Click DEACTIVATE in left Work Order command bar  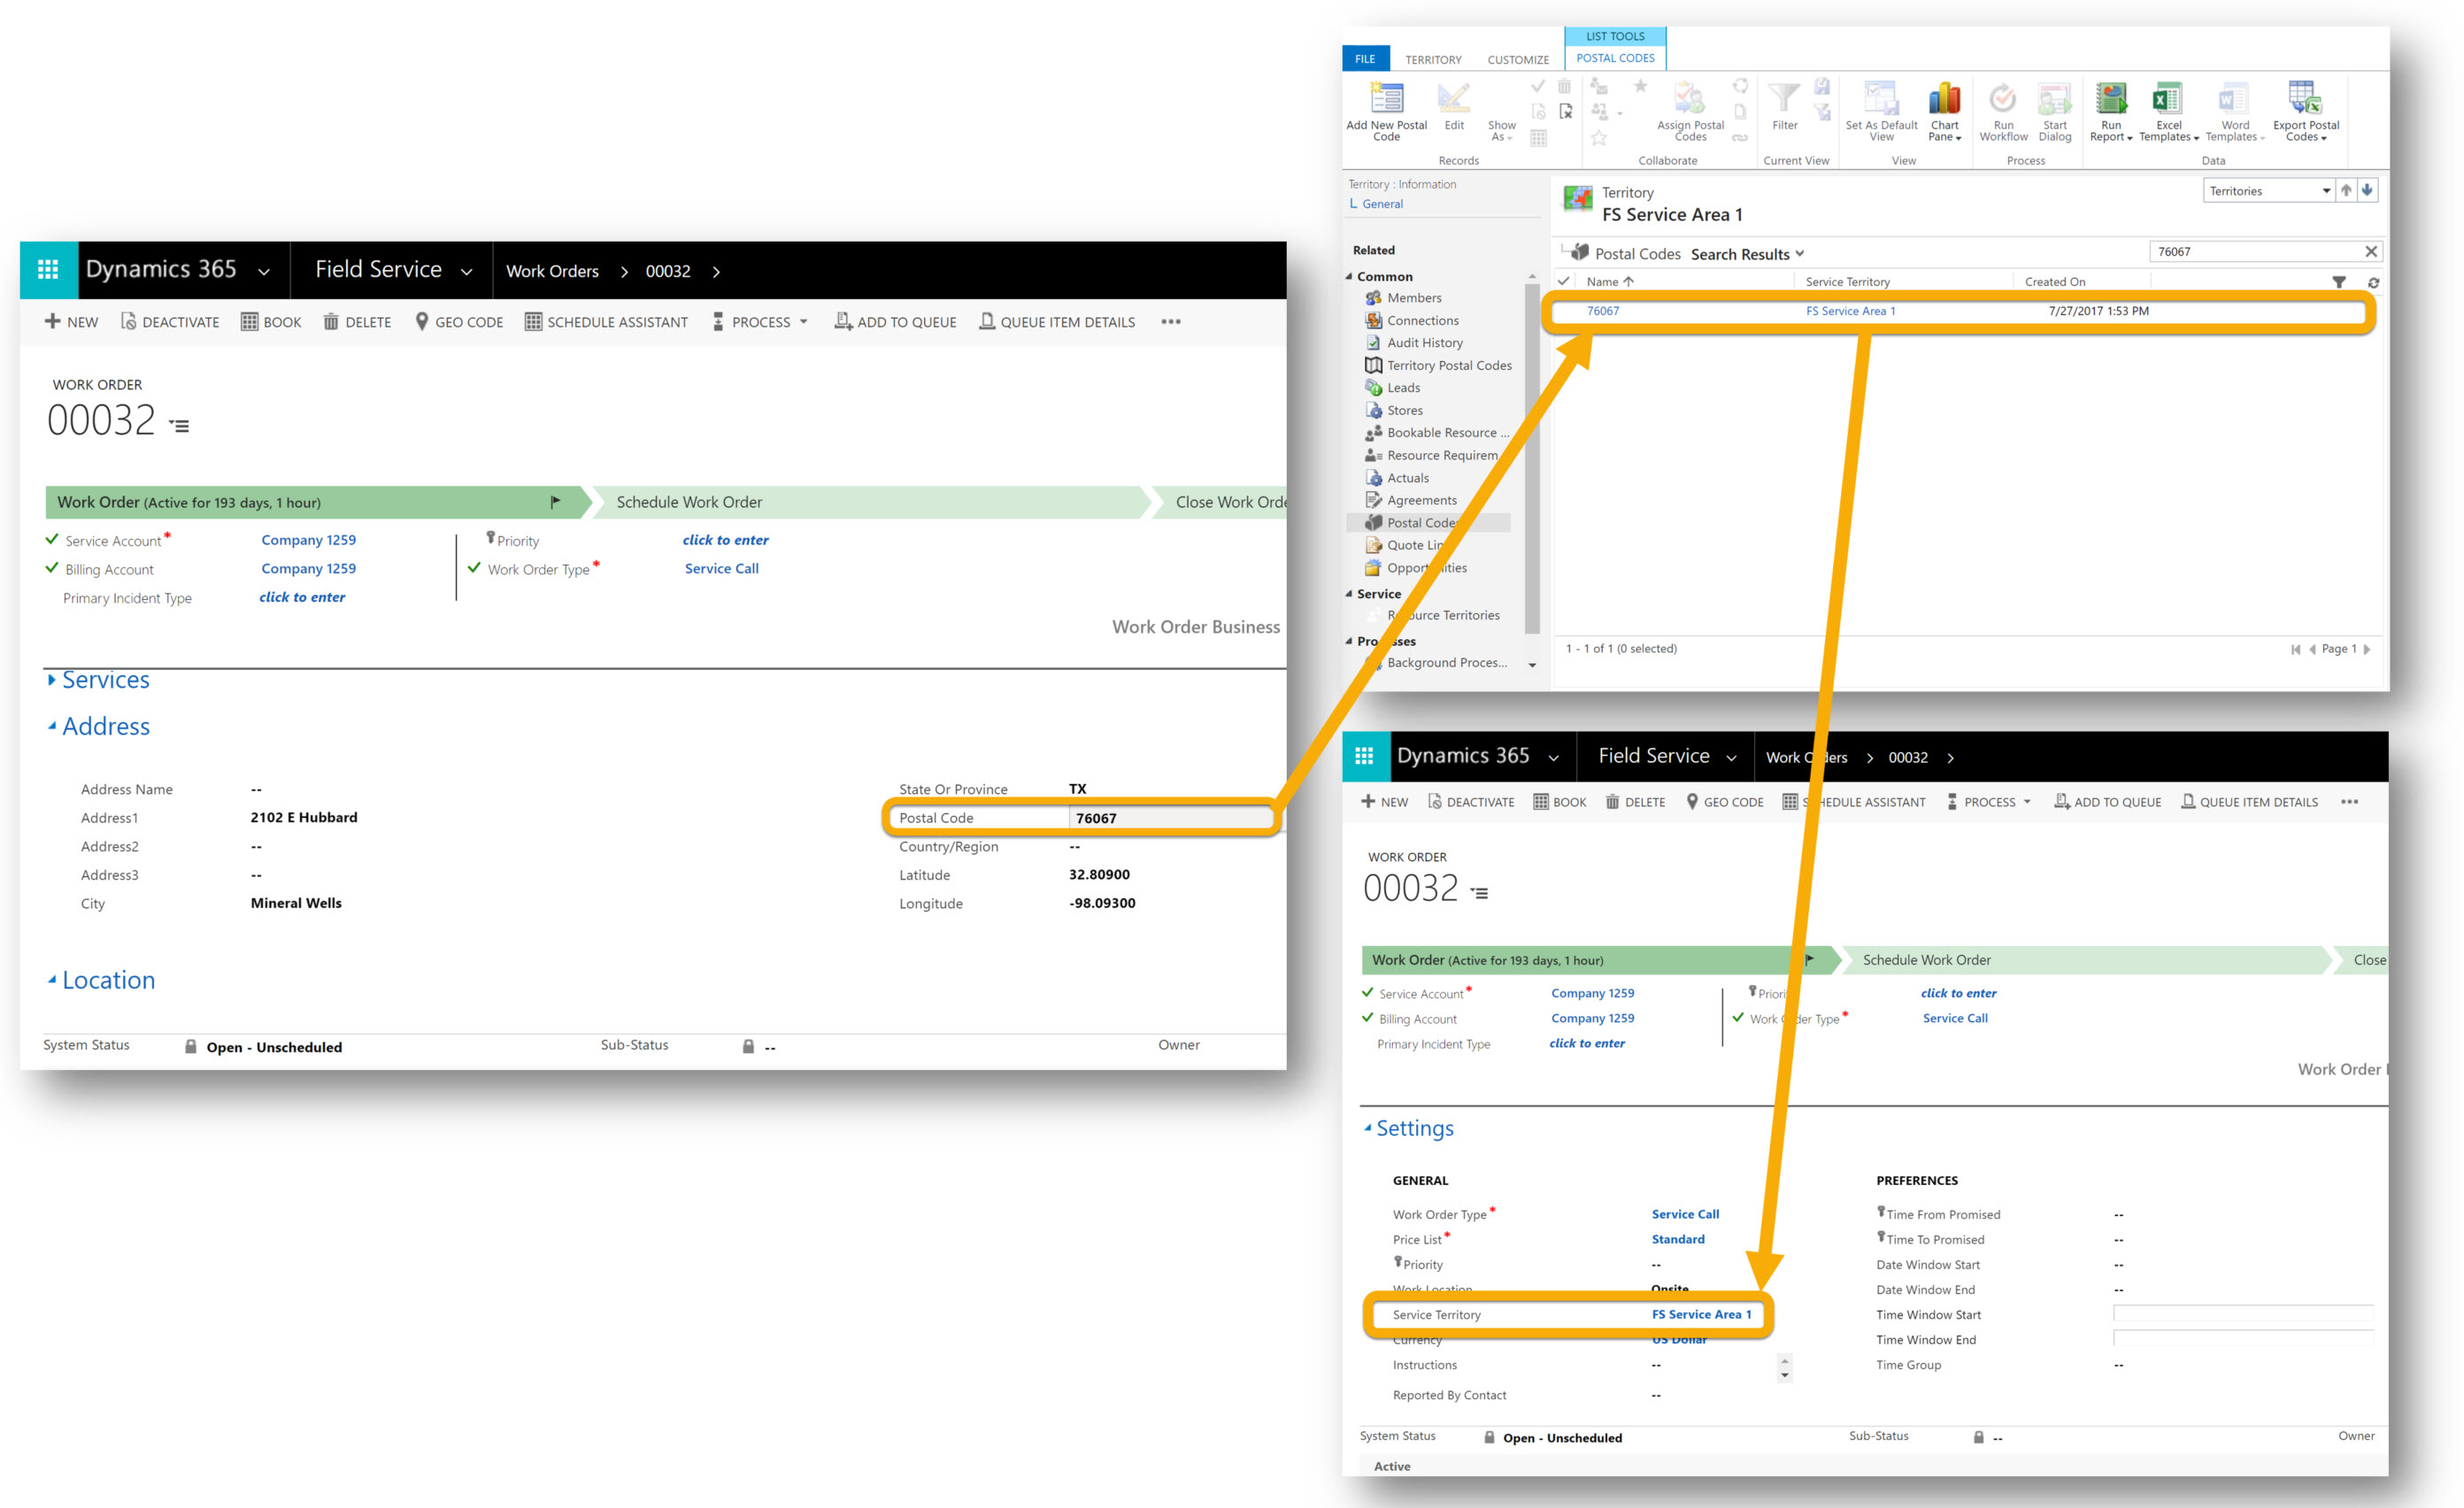coord(170,322)
